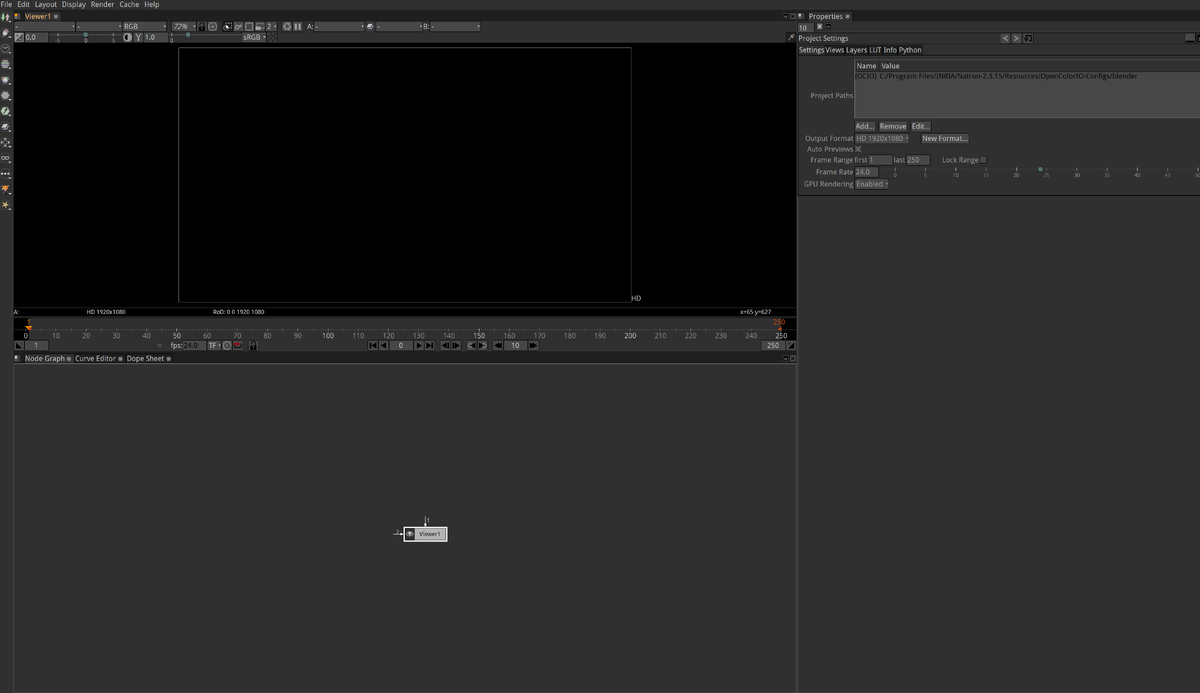This screenshot has height=693, width=1200.
Task: Adjust the viewer gamma slider
Action: coord(205,36)
